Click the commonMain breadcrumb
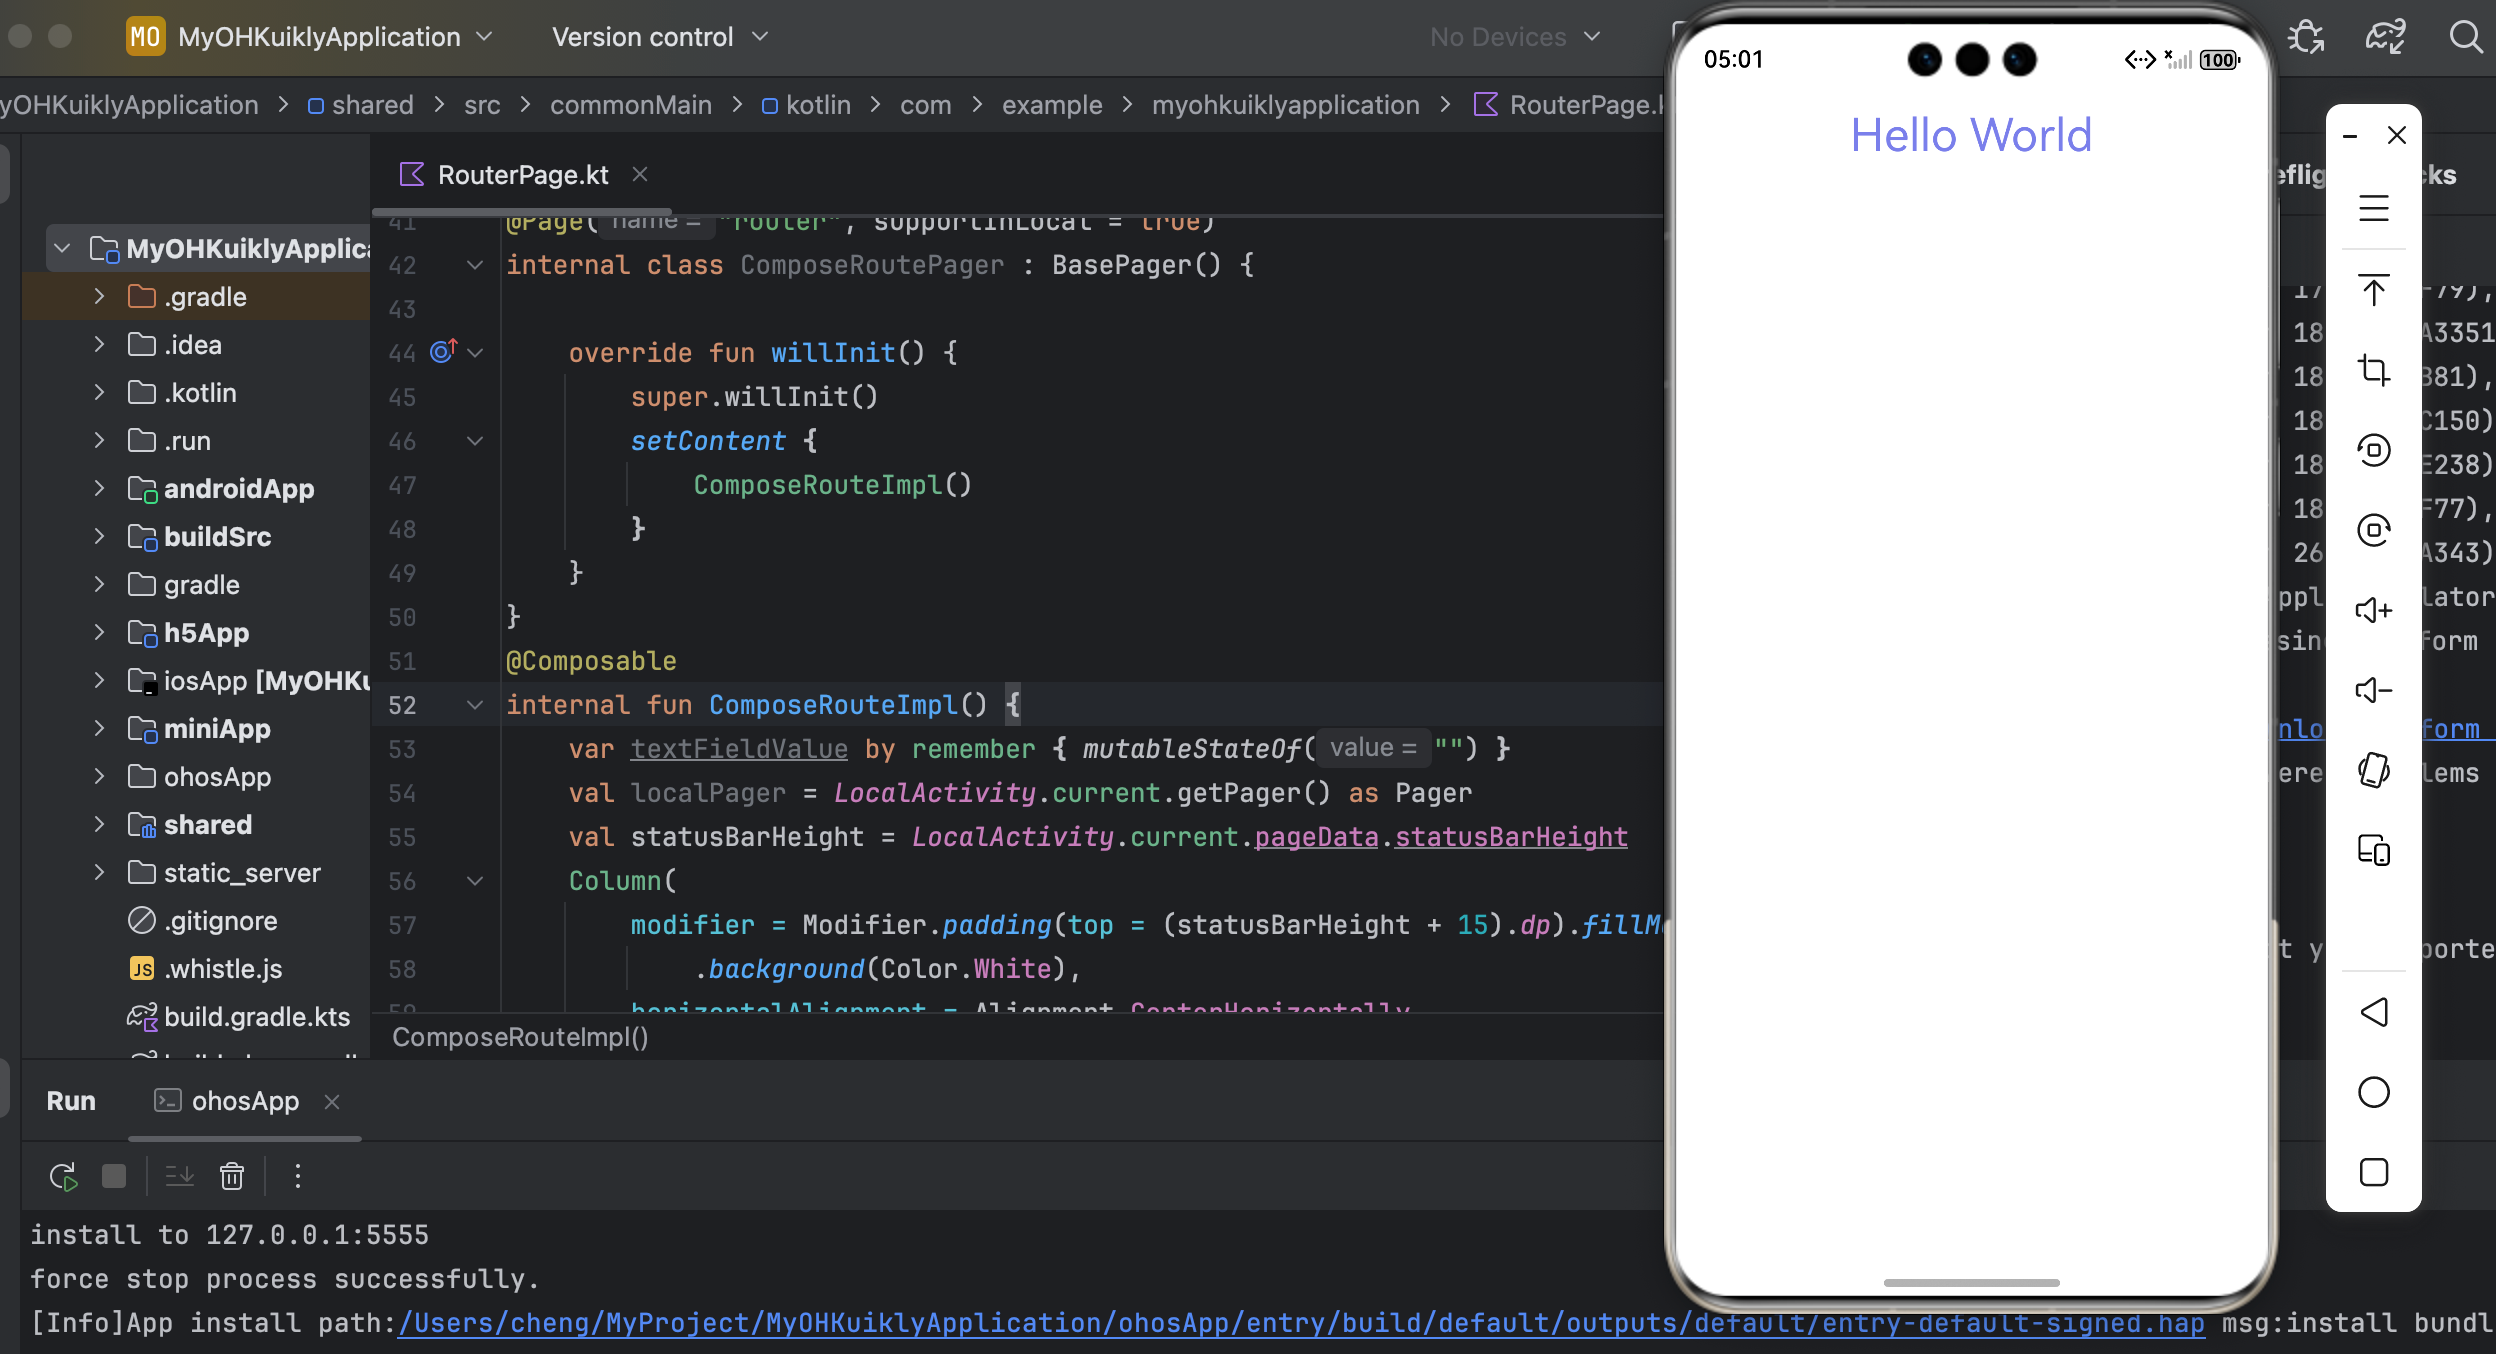2496x1354 pixels. tap(630, 105)
